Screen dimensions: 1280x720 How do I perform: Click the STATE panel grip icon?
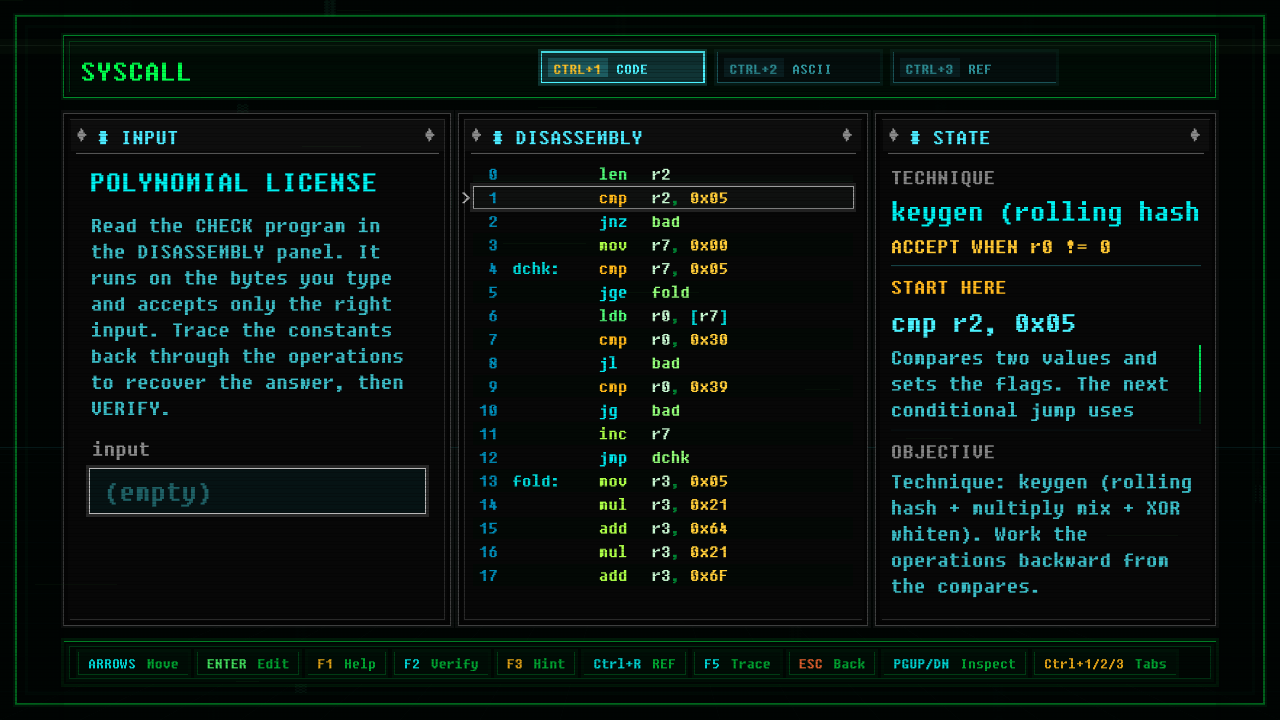coord(915,137)
